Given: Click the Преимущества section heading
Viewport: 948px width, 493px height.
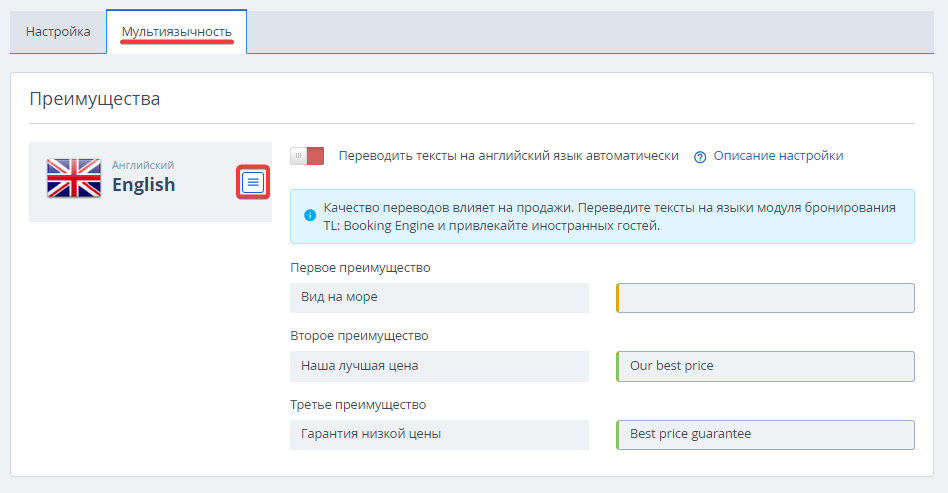Looking at the screenshot, I should [95, 99].
